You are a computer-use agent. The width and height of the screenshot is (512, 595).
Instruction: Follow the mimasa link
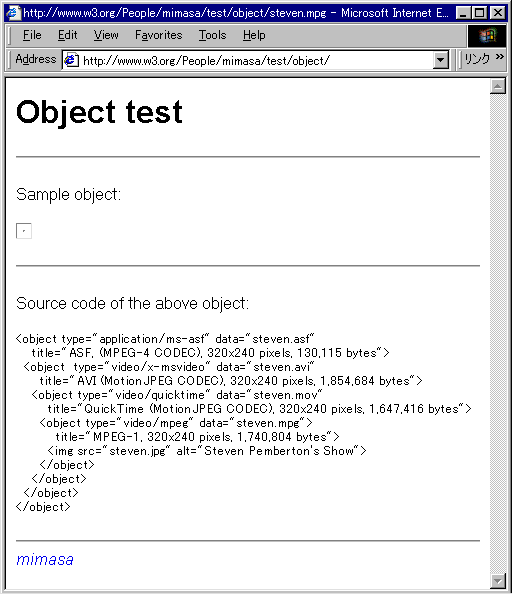point(45,559)
